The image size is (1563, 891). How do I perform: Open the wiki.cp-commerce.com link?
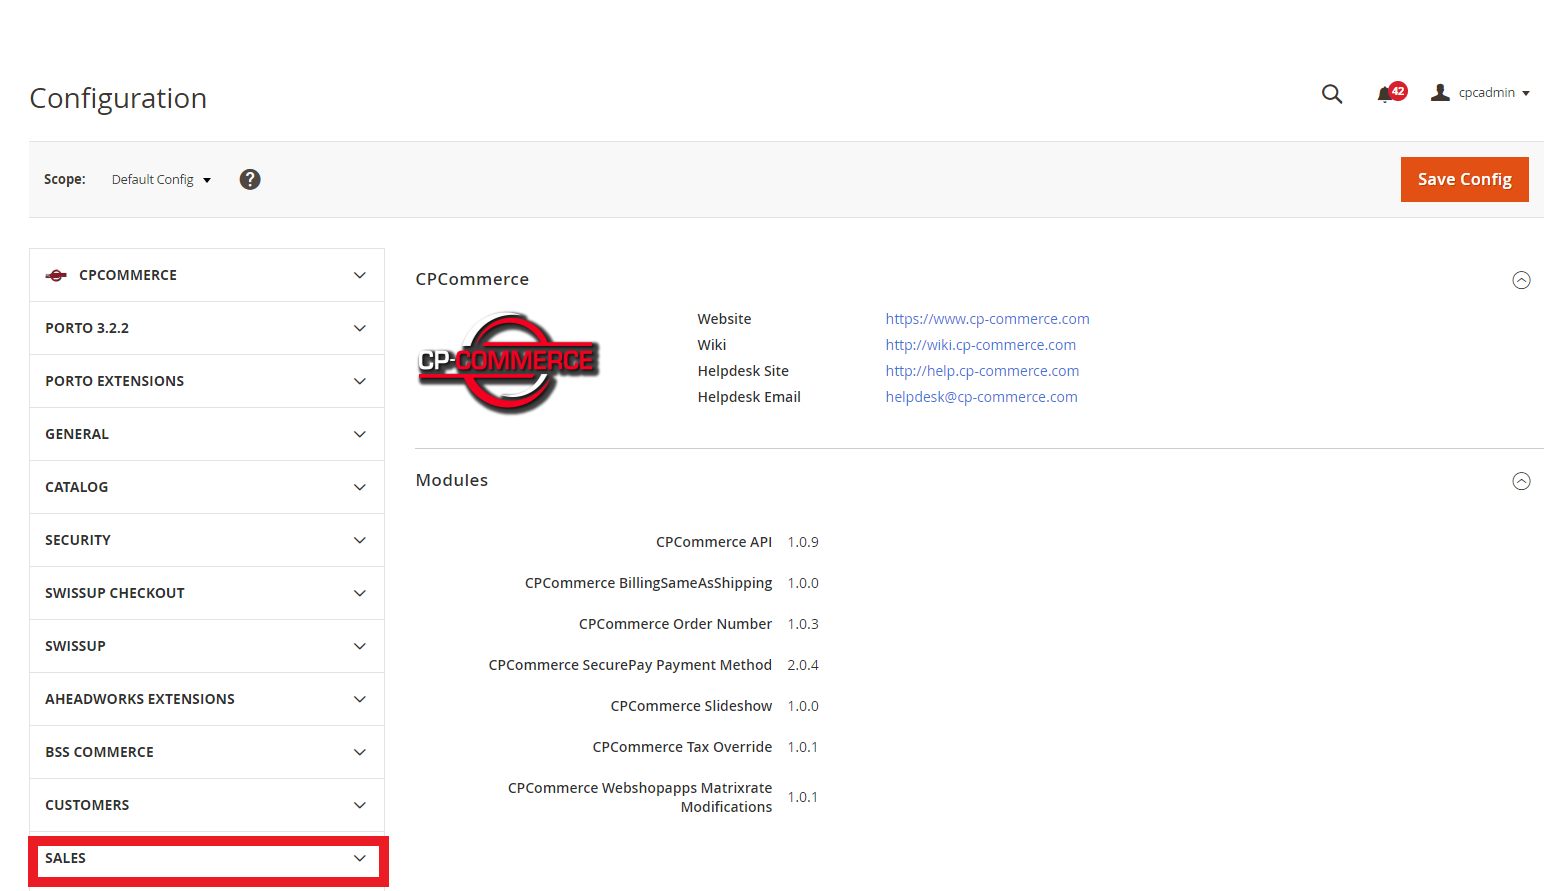[x=980, y=345]
